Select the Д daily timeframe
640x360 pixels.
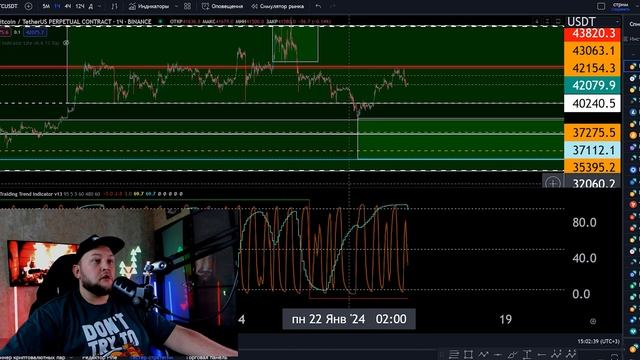[x=91, y=6]
